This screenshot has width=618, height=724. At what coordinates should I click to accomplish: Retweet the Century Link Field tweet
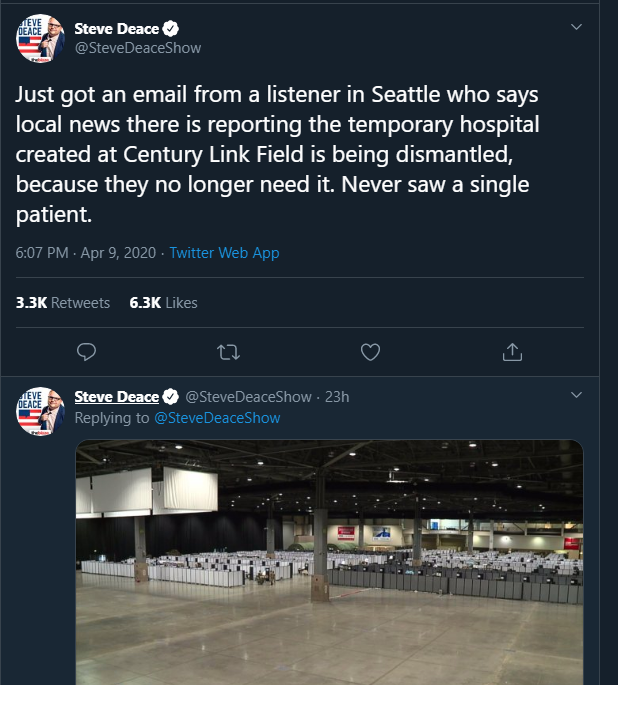click(x=229, y=351)
